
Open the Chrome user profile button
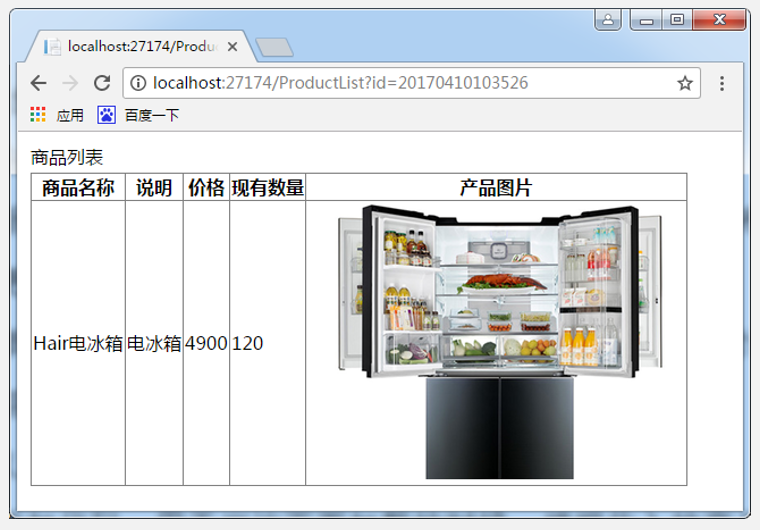pyautogui.click(x=608, y=20)
